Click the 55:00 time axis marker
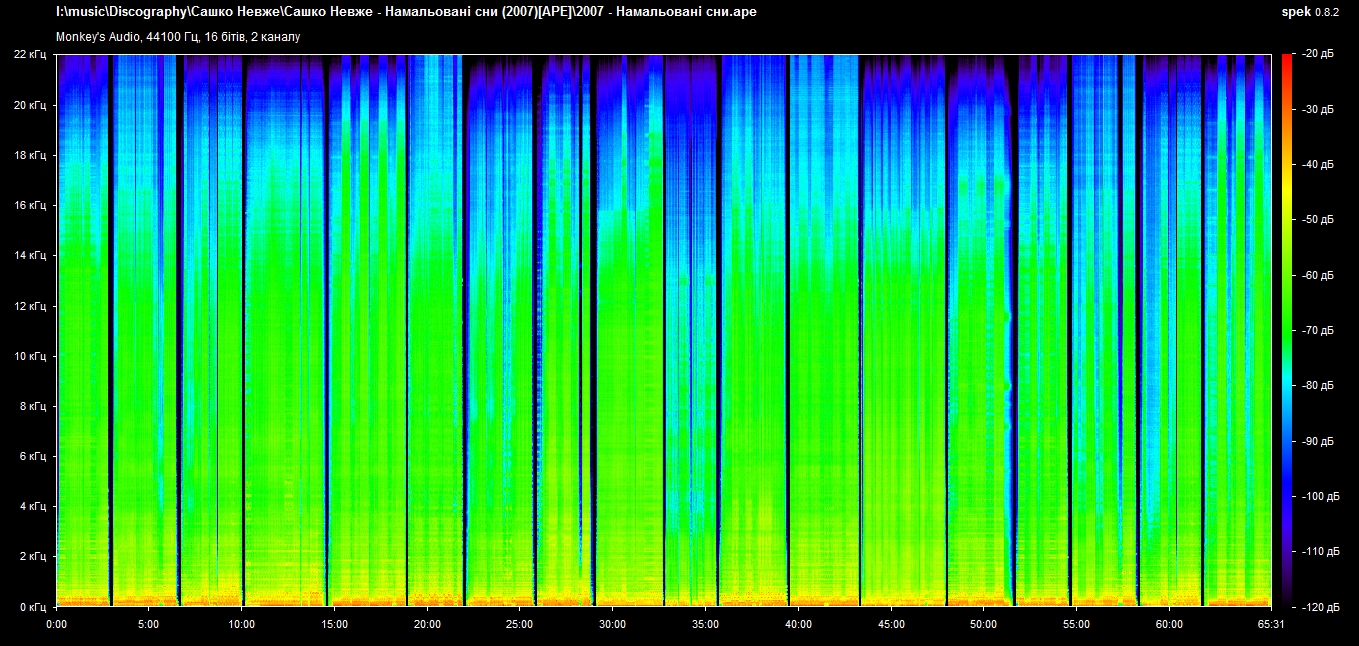The image size is (1359, 646). click(x=1076, y=623)
